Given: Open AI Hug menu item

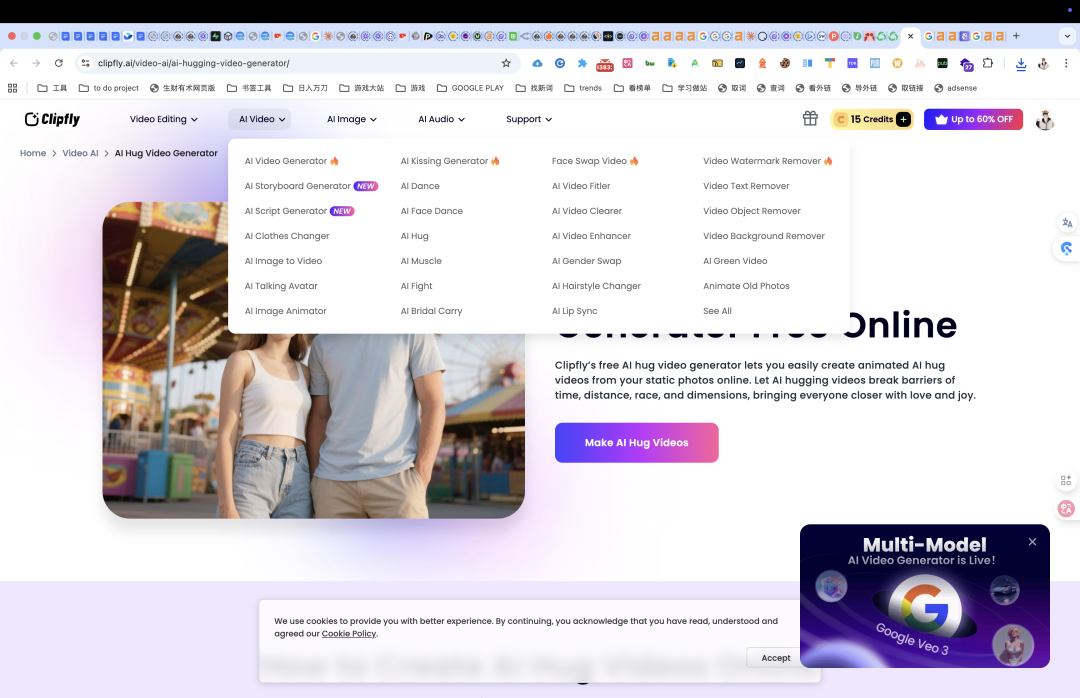Looking at the screenshot, I should coord(415,236).
